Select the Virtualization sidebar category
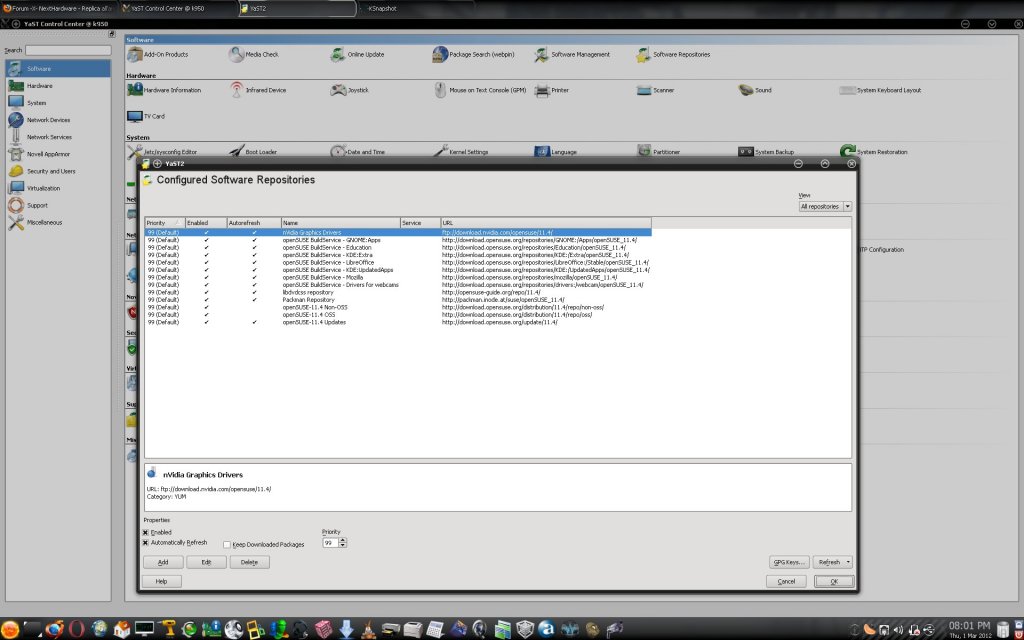 [57, 188]
